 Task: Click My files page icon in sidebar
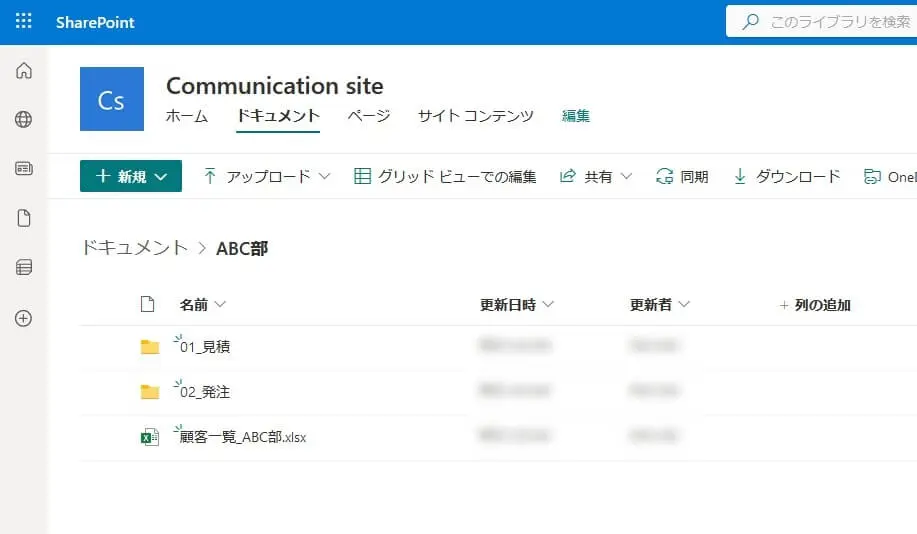pos(24,218)
